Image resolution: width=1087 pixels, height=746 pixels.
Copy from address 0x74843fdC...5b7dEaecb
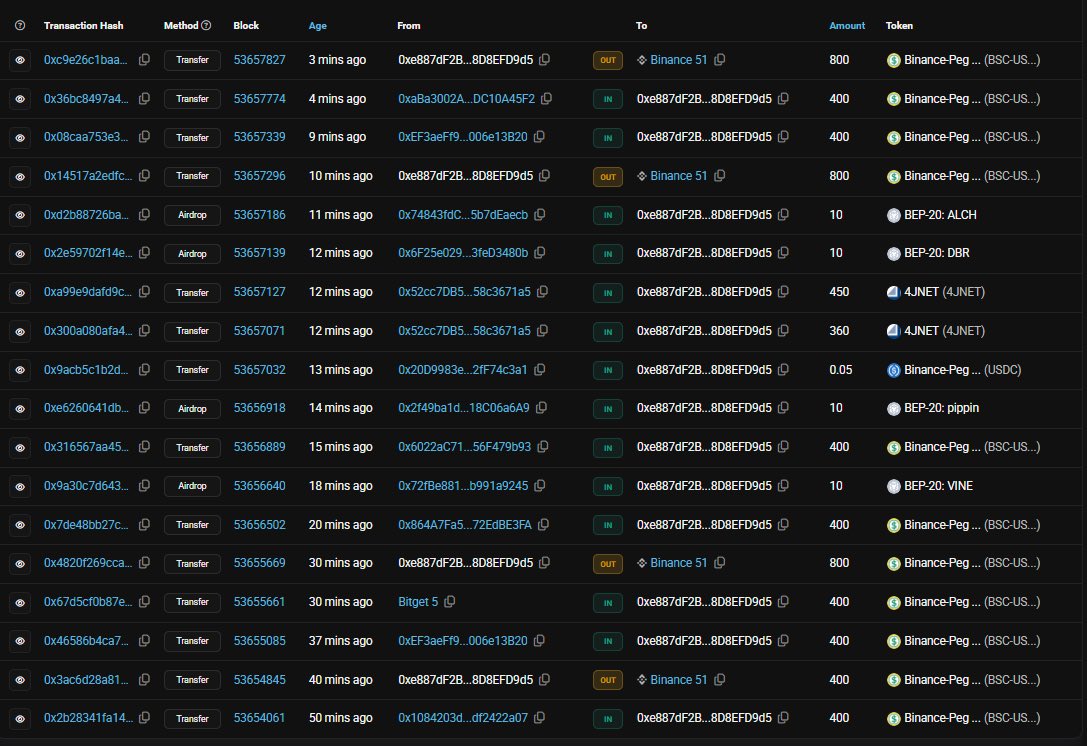(x=539, y=215)
